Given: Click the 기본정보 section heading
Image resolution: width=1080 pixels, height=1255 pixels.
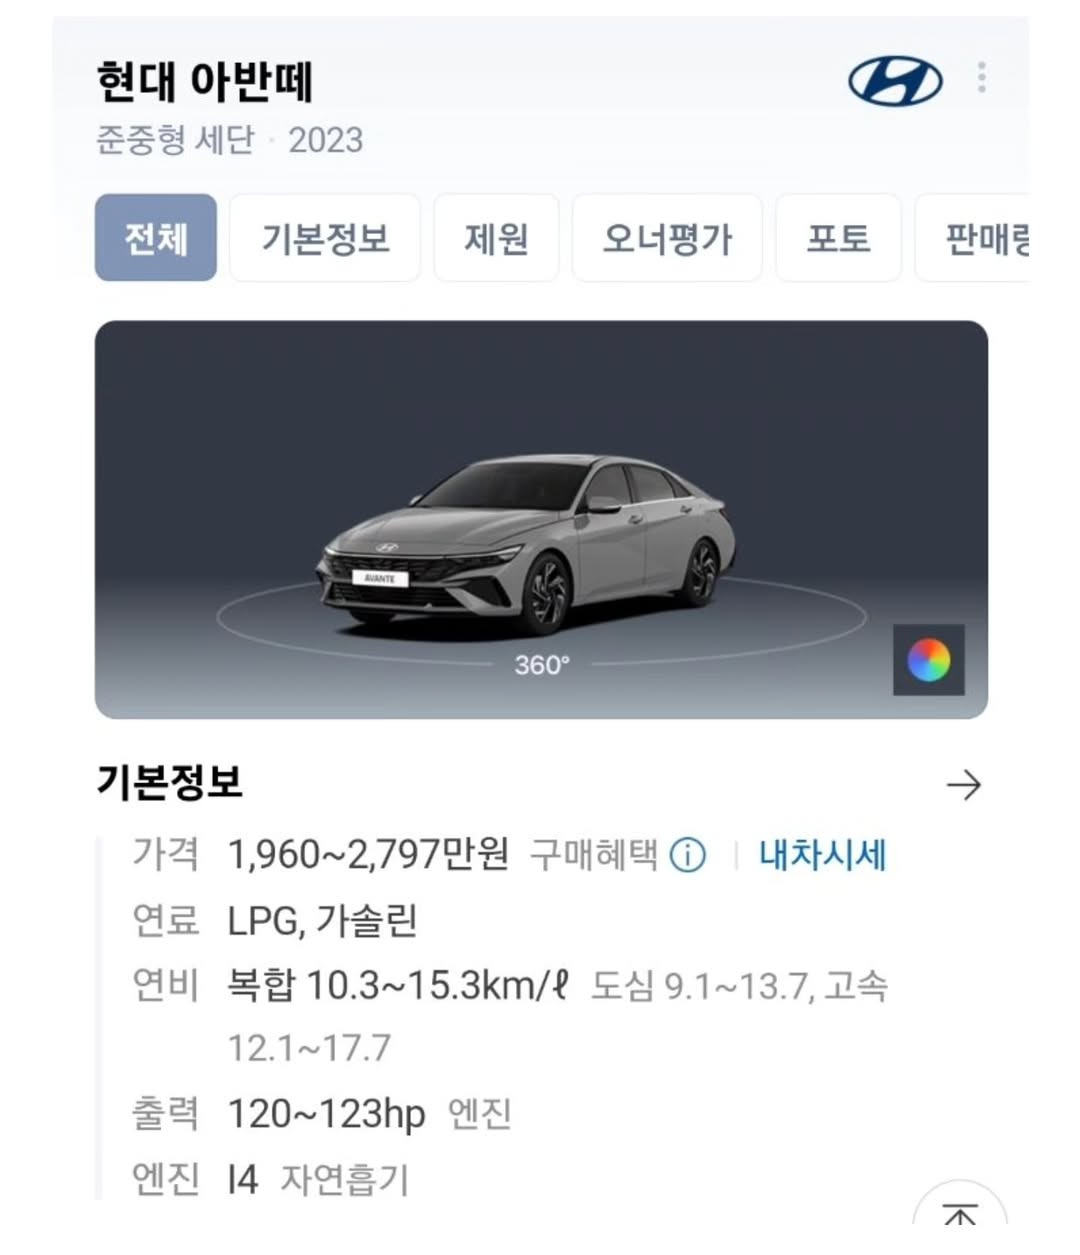Looking at the screenshot, I should coord(169,782).
